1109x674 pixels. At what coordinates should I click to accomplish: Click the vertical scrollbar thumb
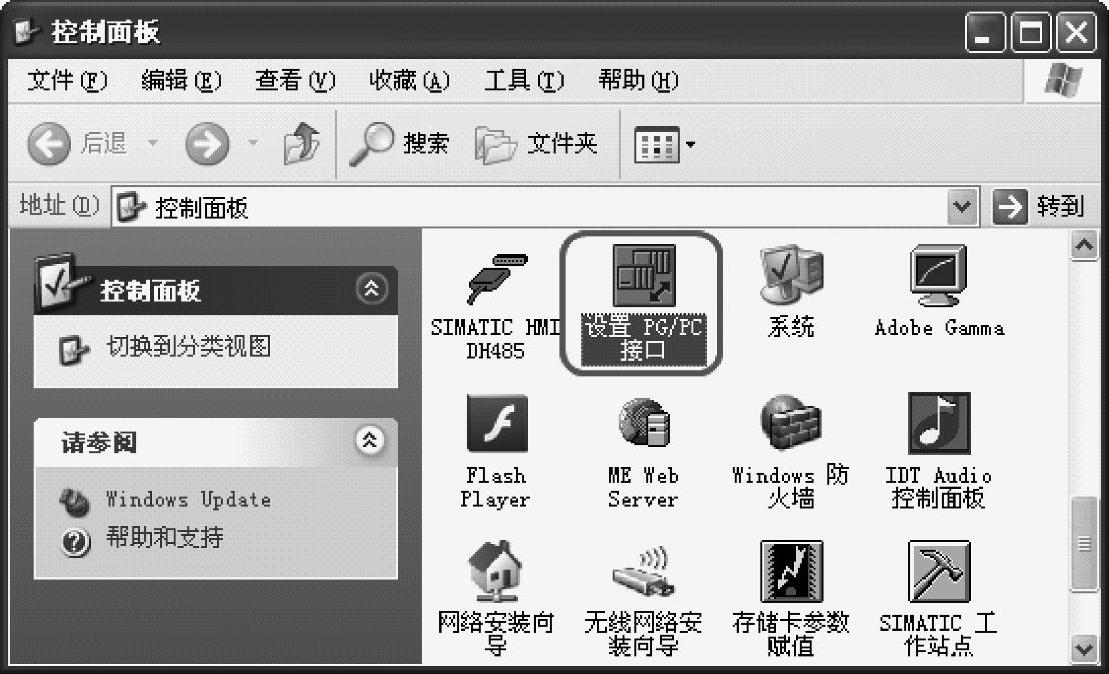coord(1084,544)
